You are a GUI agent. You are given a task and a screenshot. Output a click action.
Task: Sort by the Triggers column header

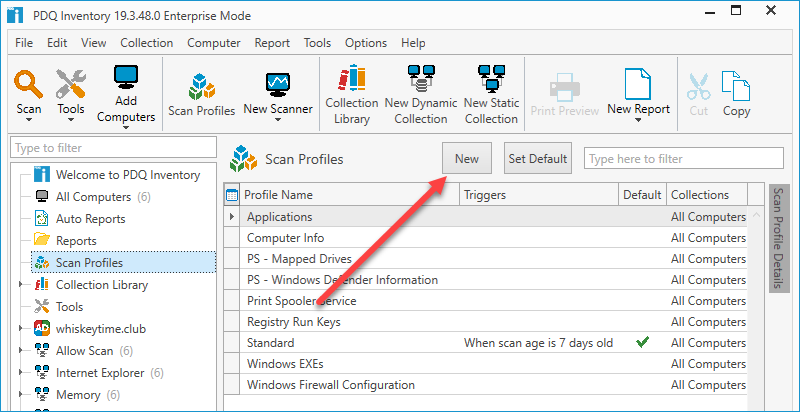coord(538,195)
